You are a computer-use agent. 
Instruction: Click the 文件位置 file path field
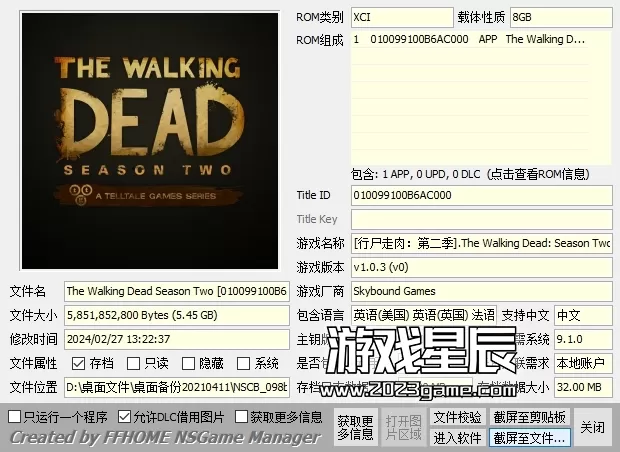click(177, 387)
